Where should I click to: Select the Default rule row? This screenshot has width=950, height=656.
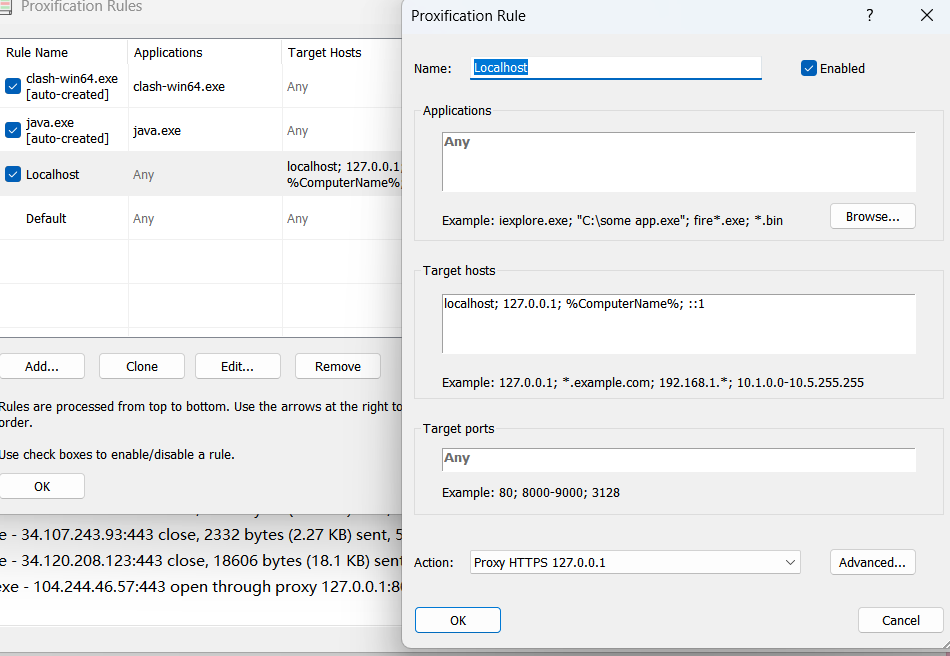click(x=46, y=218)
